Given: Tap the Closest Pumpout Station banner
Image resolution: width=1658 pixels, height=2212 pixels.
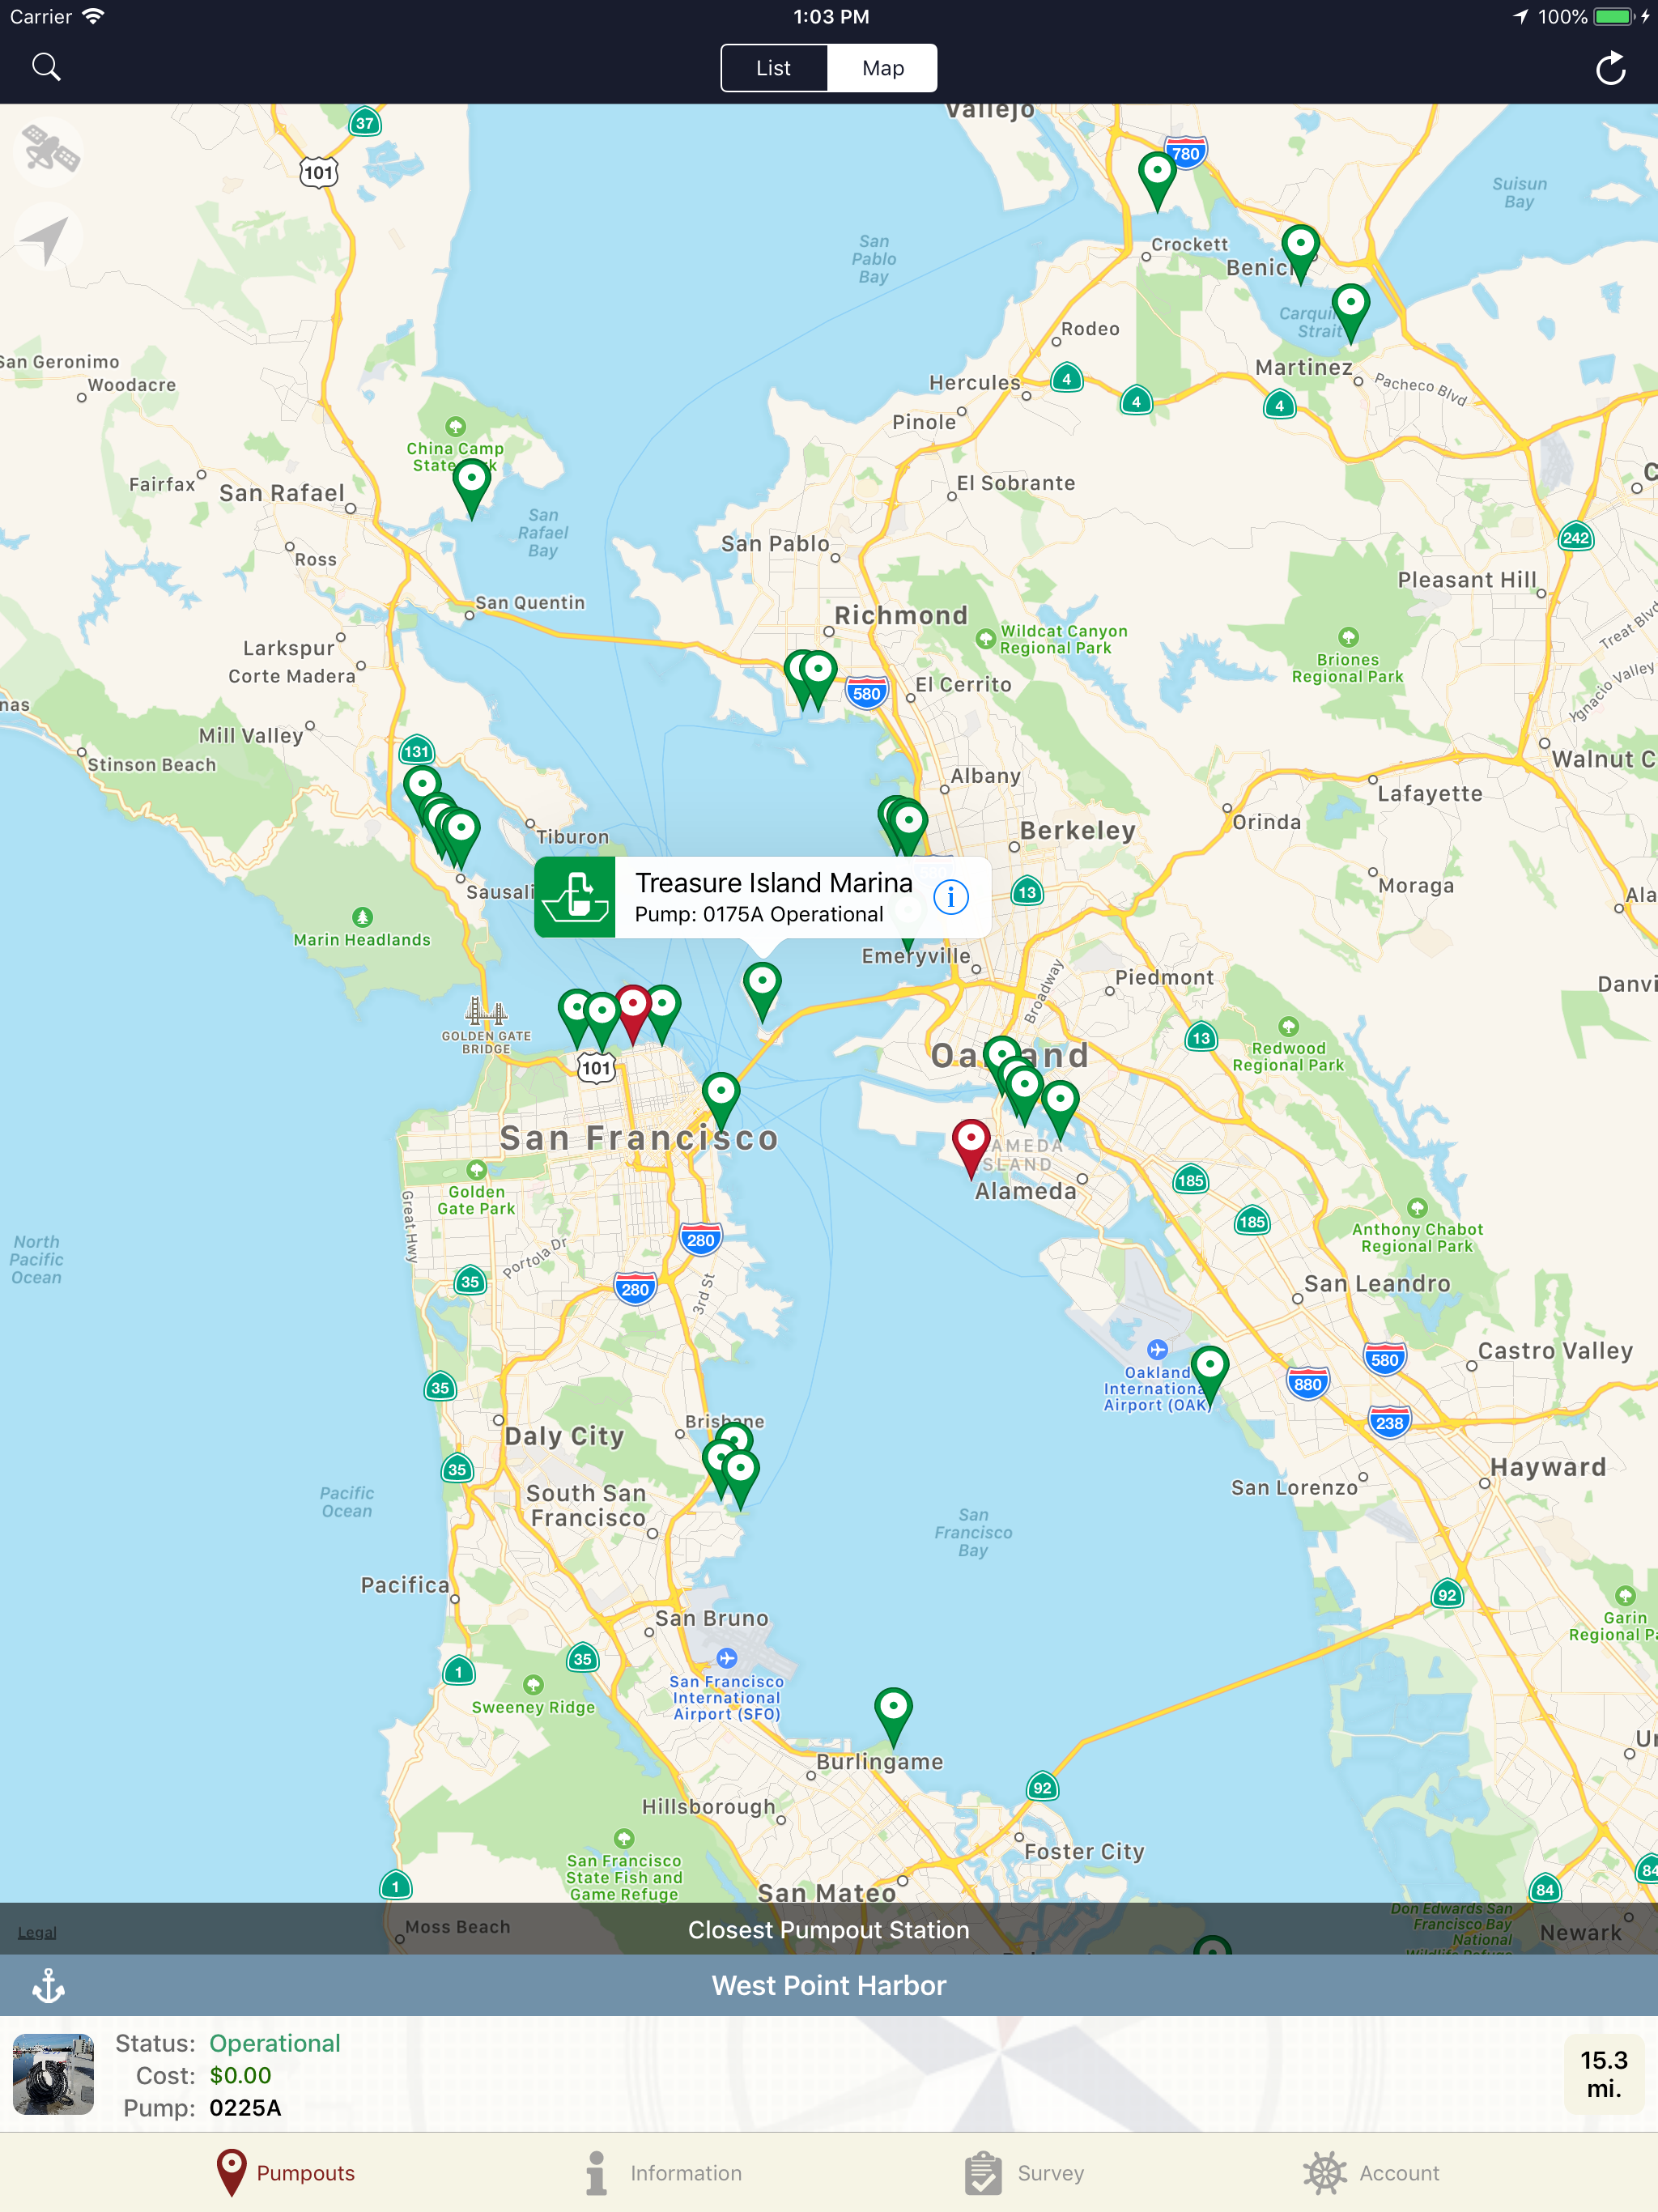Looking at the screenshot, I should 829,1930.
